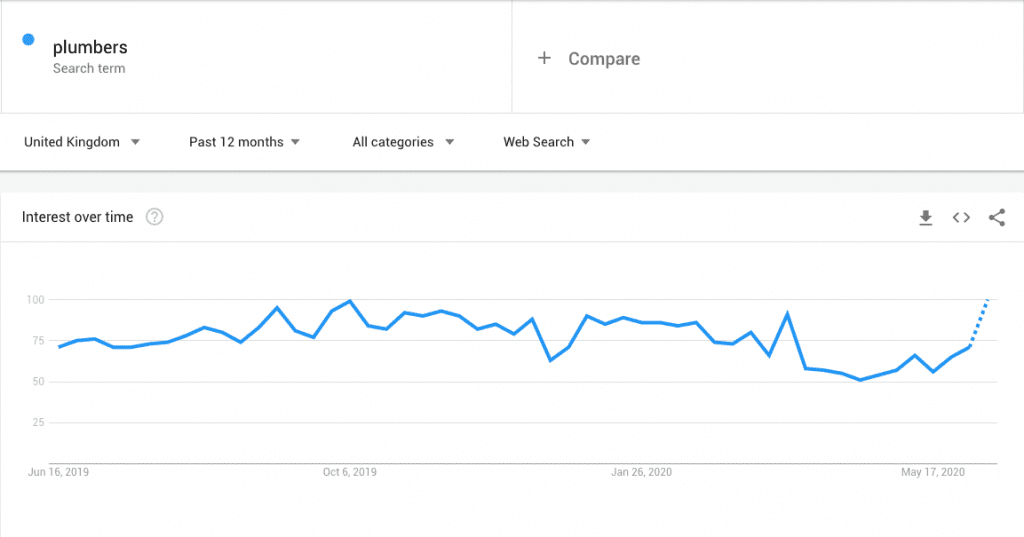This screenshot has width=1024, height=537.
Task: Share the Interest over time chart
Action: (x=996, y=217)
